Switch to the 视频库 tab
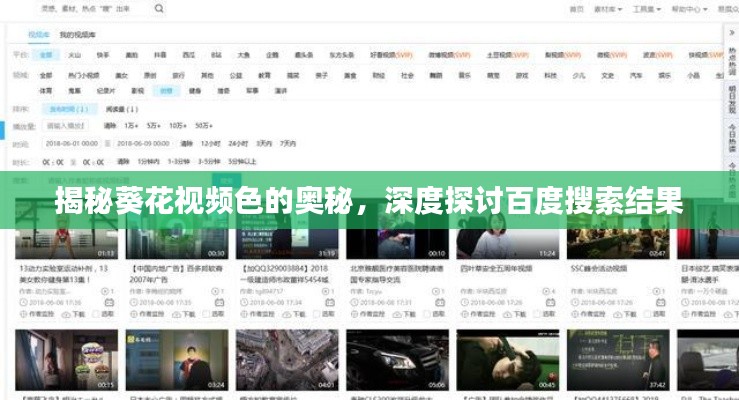This screenshot has width=739, height=400. 39,34
